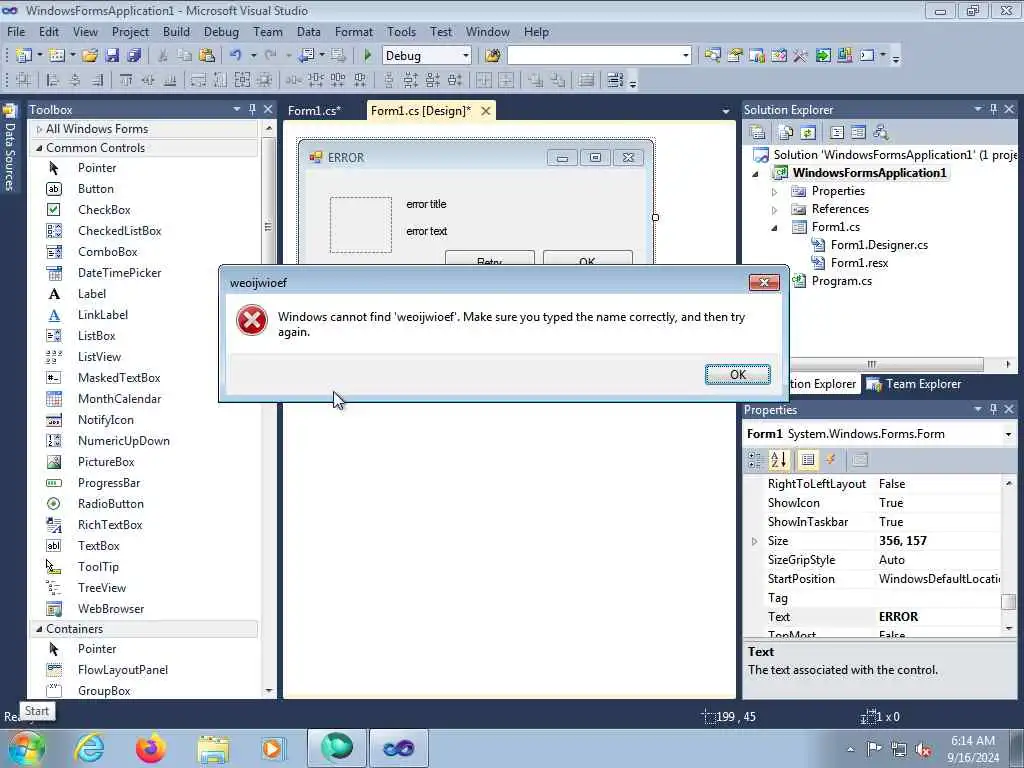Click the Save floppy disk toolbar icon
Viewport: 1024px width, 768px height.
pos(112,56)
